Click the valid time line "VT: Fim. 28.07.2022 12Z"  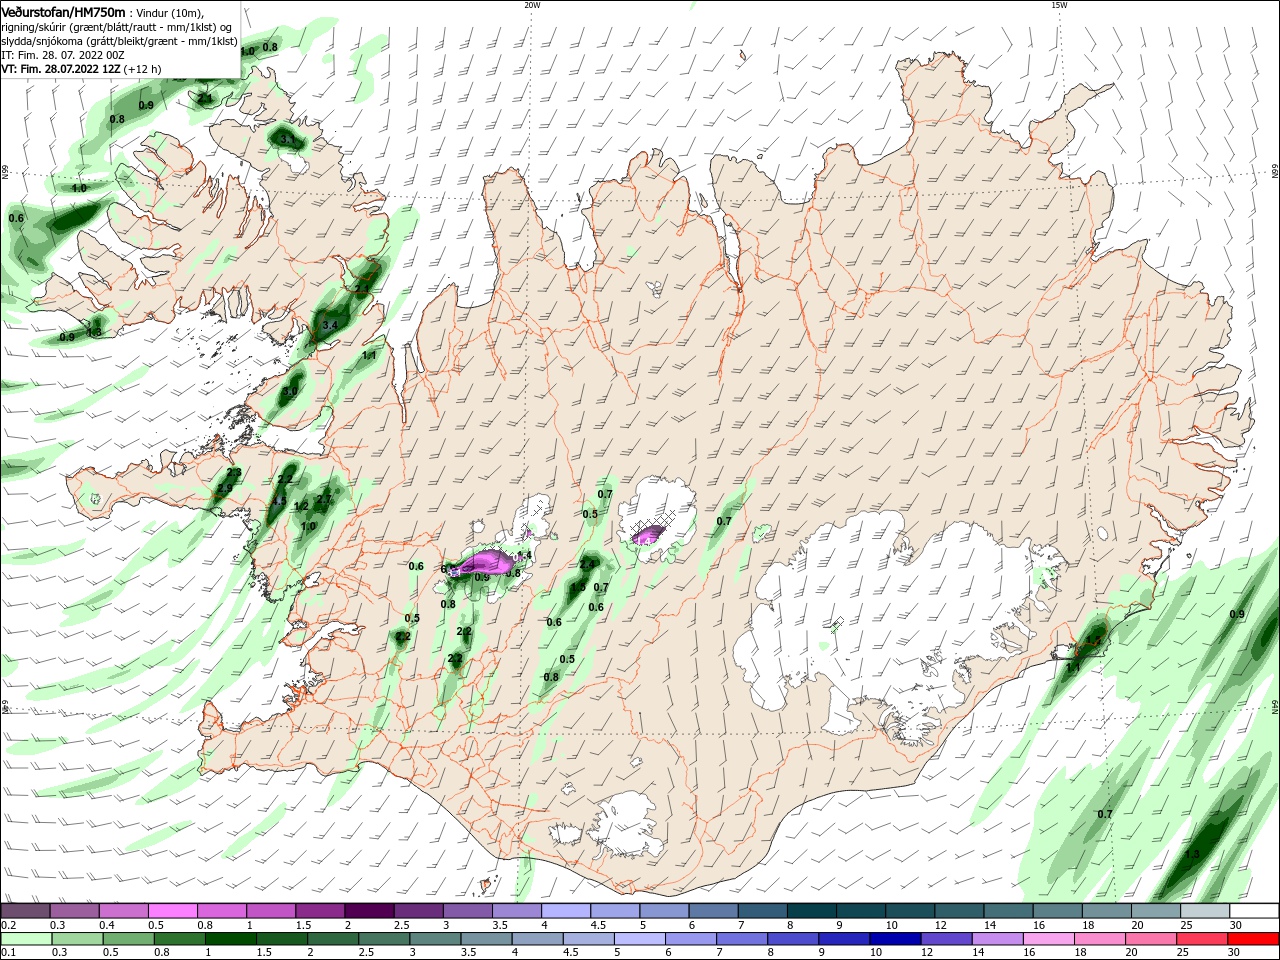coord(61,69)
